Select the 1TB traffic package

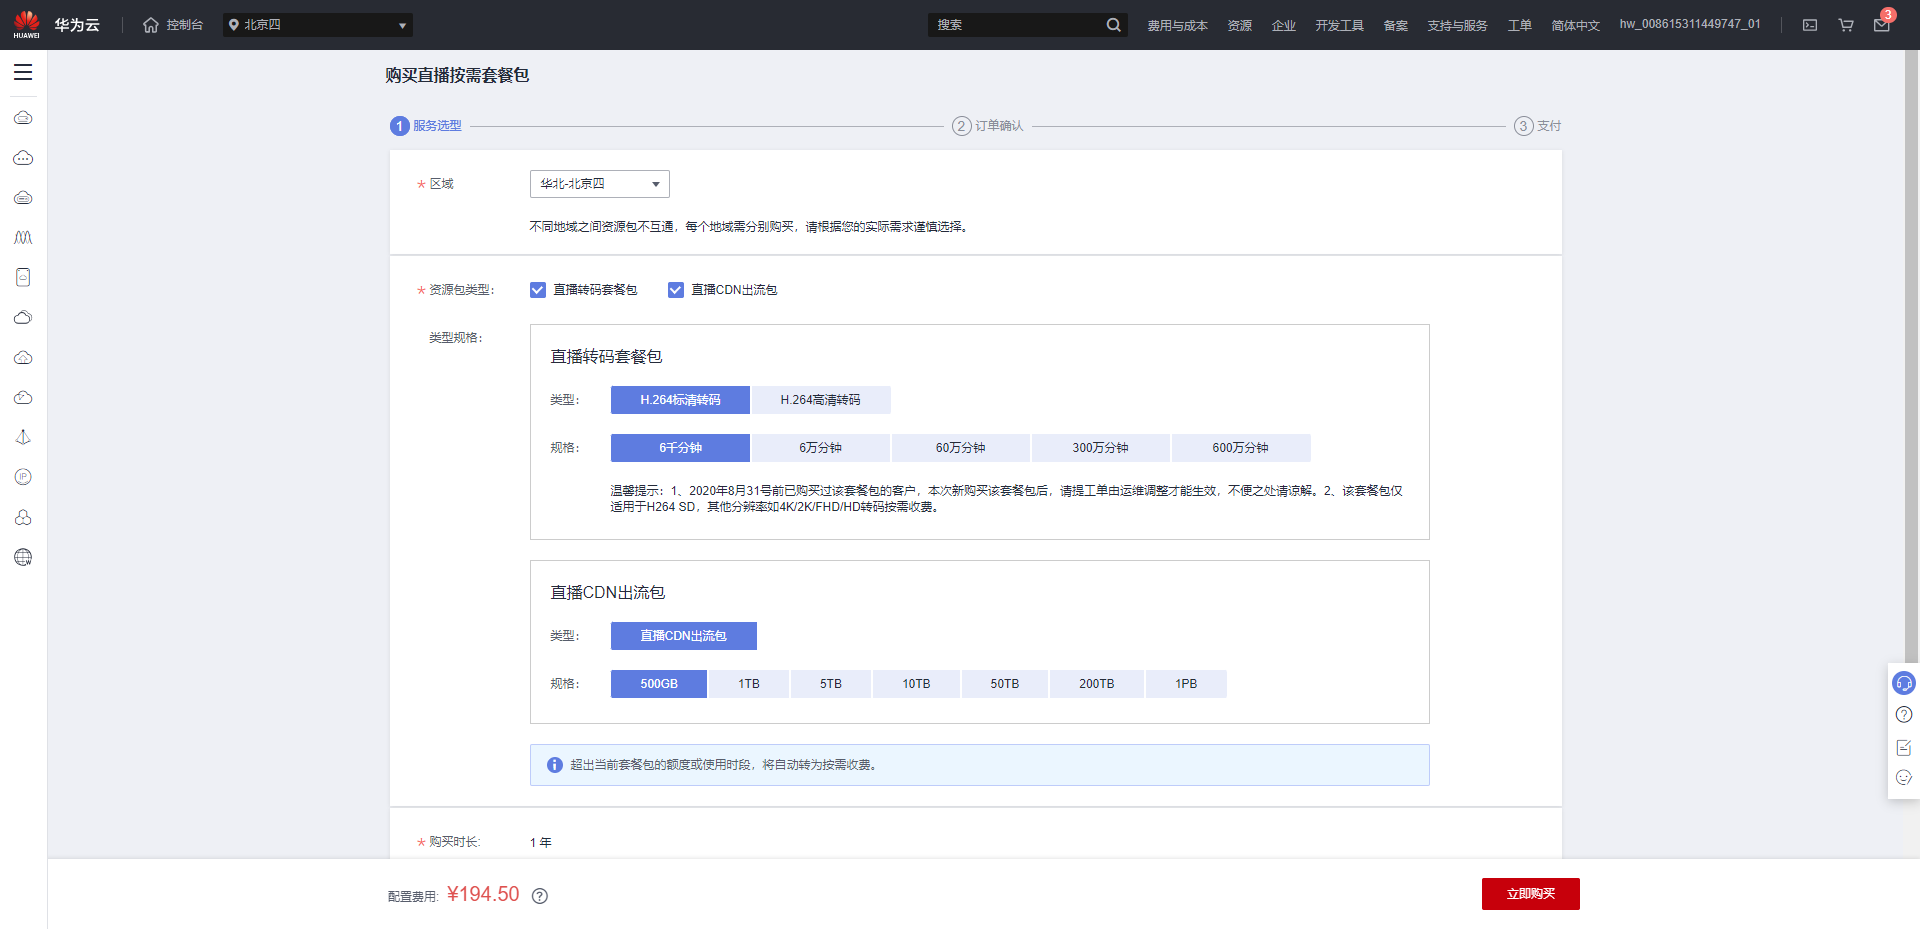[x=749, y=684]
